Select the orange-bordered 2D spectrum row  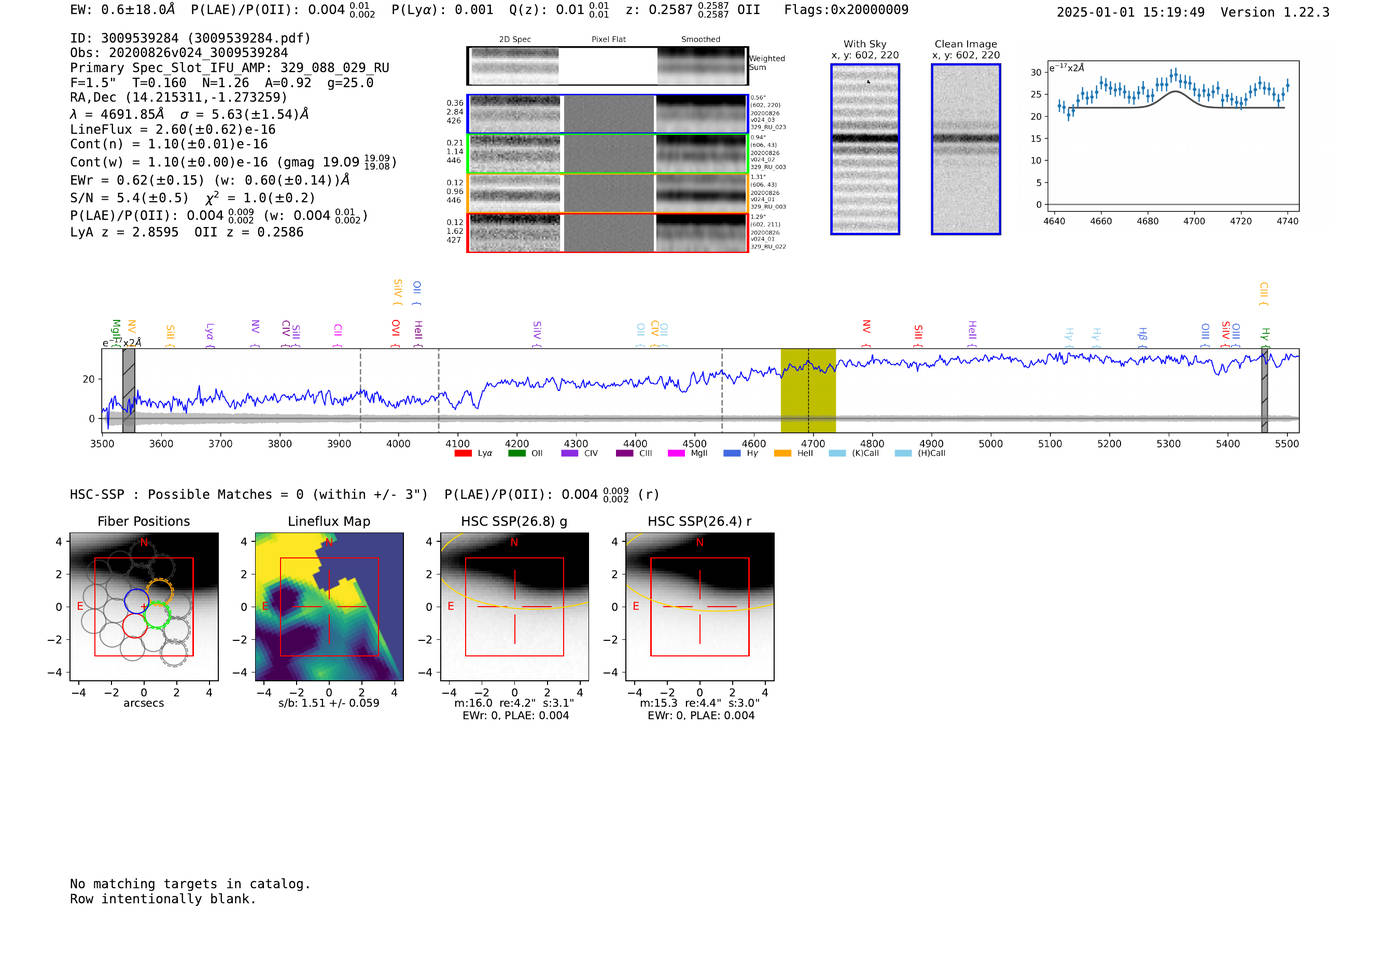coord(608,193)
